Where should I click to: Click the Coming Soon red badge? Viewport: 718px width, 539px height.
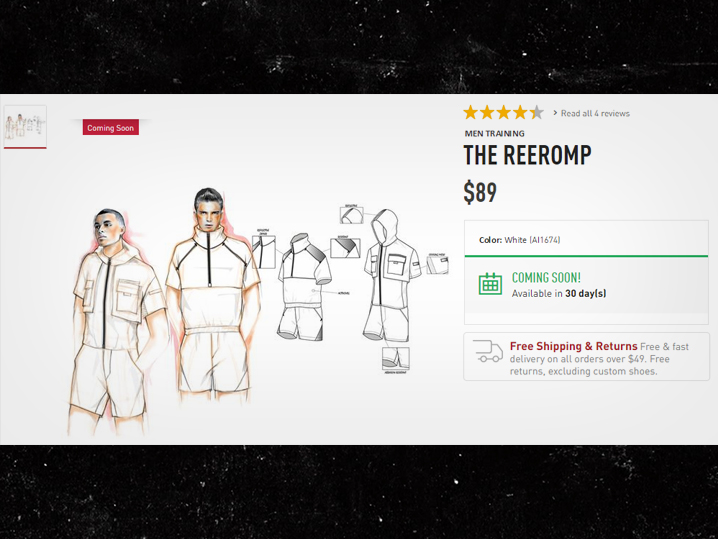point(111,128)
